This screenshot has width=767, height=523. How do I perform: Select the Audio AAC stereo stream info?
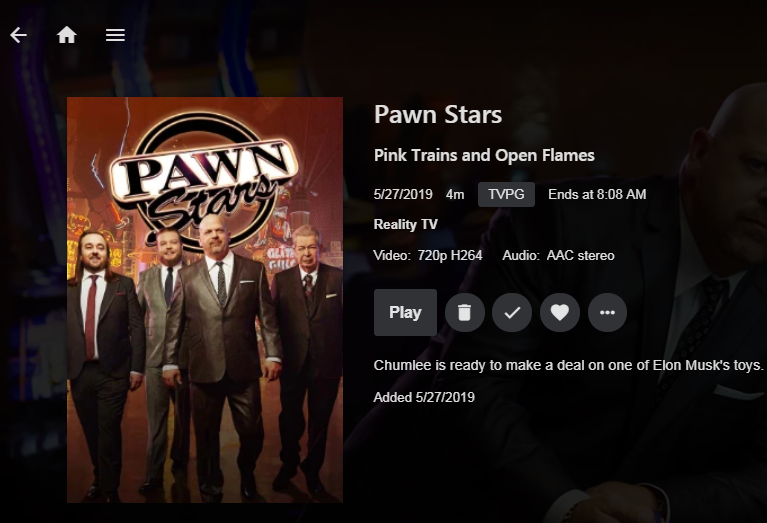pyautogui.click(x=558, y=255)
